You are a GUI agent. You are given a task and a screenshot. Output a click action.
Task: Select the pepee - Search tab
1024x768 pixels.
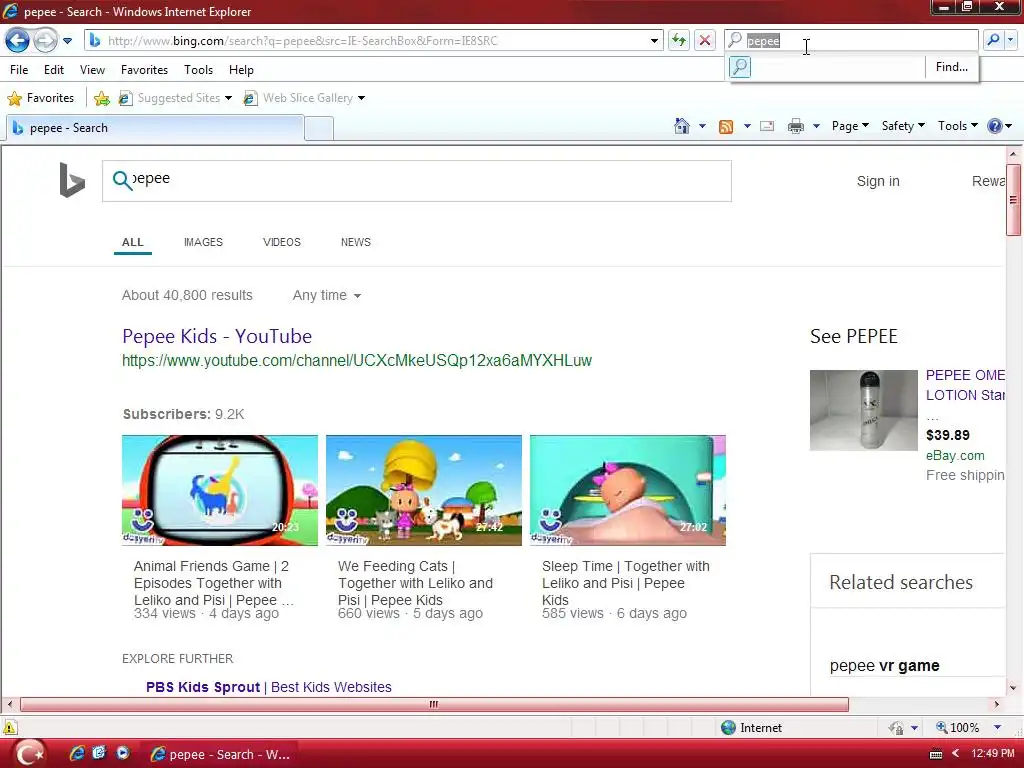click(x=155, y=128)
